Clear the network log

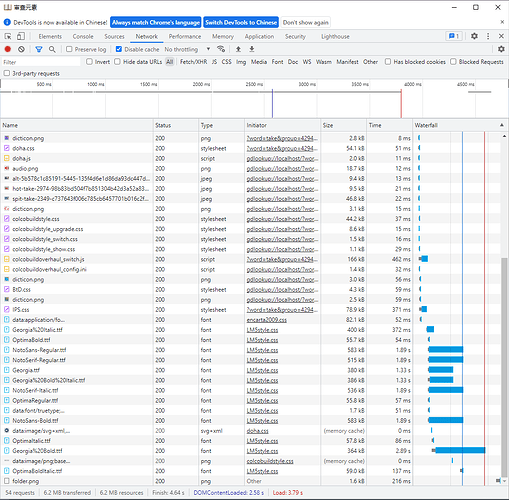coord(21,49)
